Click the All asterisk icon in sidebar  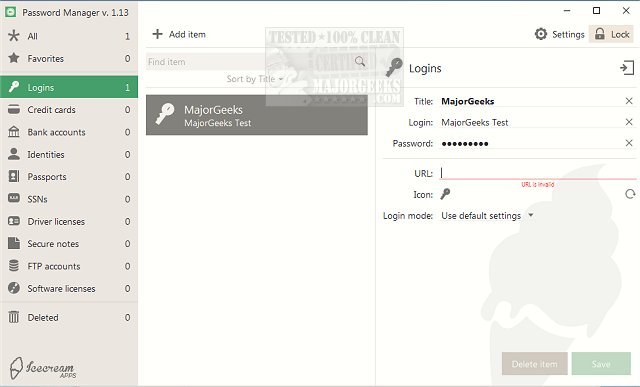[13, 36]
